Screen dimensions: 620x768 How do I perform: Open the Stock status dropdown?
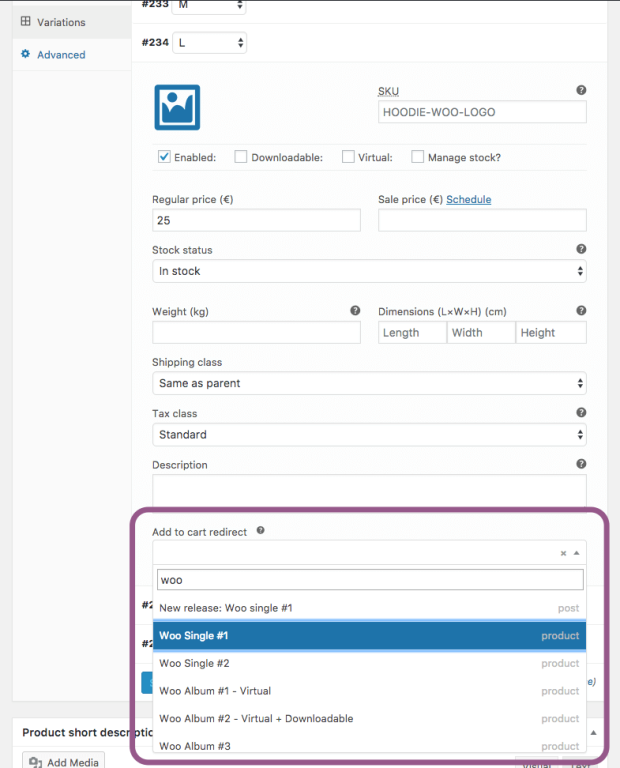point(369,271)
